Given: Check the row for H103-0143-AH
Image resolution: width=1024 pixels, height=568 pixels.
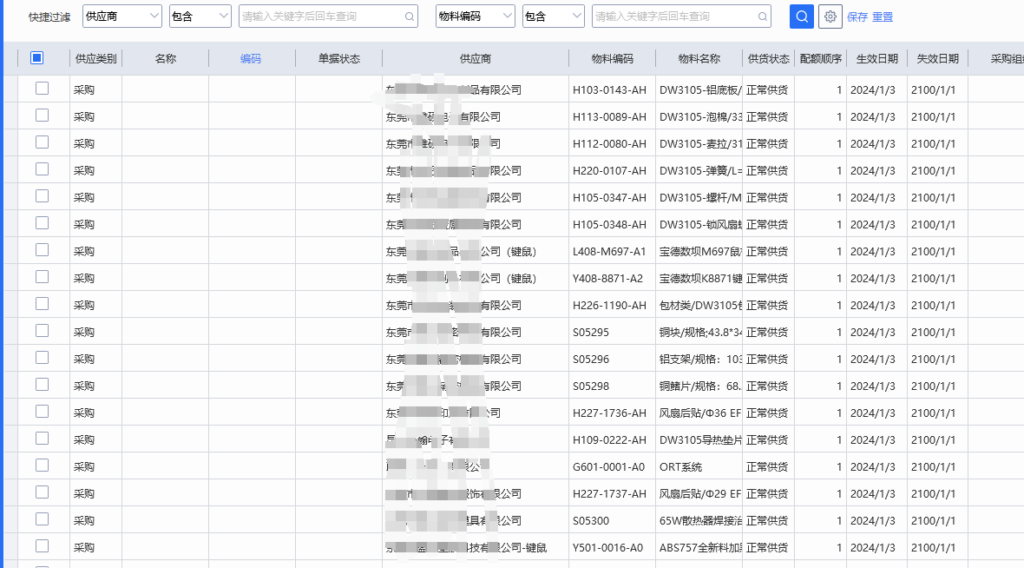Looking at the screenshot, I should [x=42, y=89].
